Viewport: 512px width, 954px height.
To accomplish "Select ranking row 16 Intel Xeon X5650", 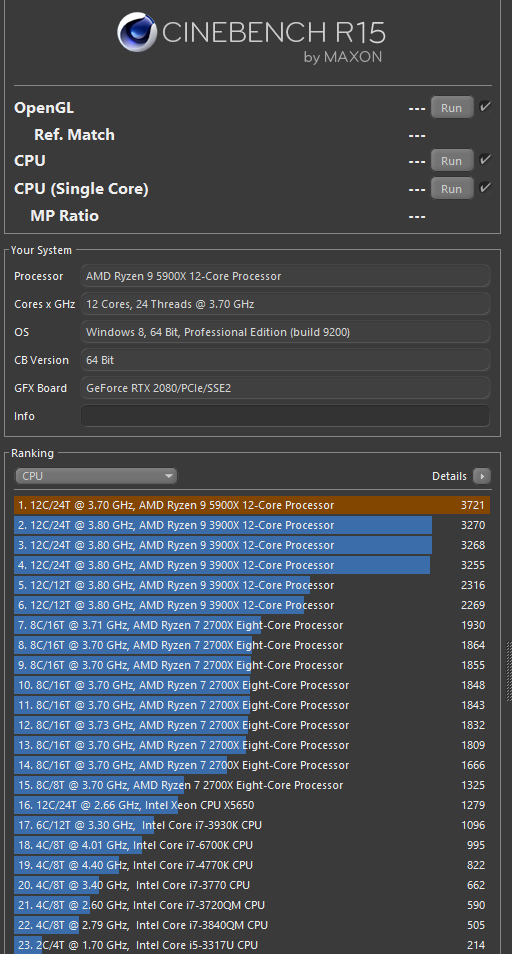I will click(x=252, y=806).
